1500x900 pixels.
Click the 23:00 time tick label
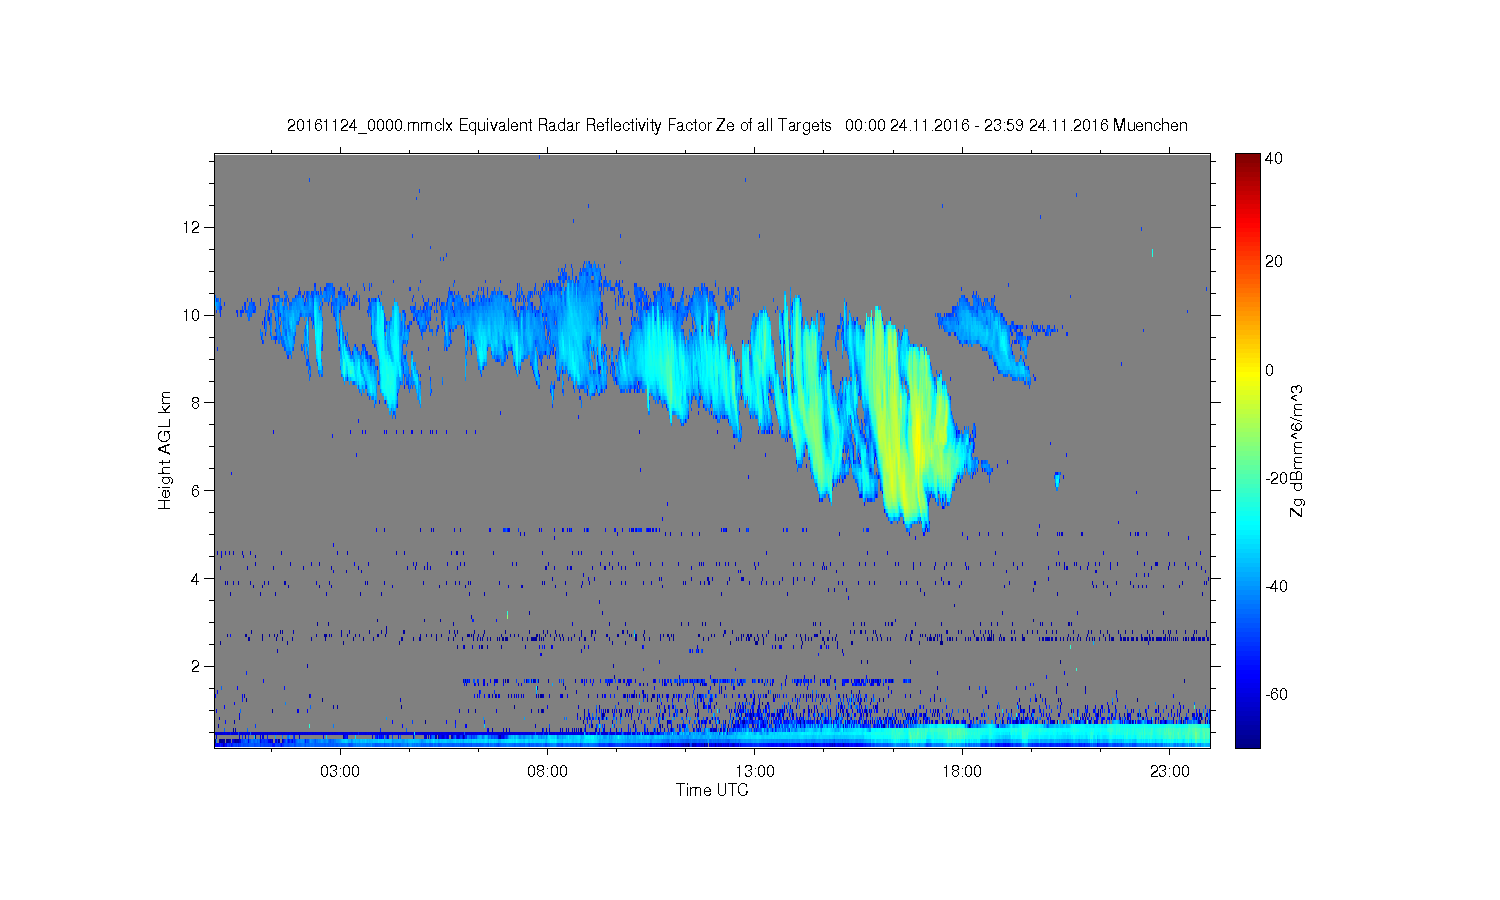click(1170, 772)
